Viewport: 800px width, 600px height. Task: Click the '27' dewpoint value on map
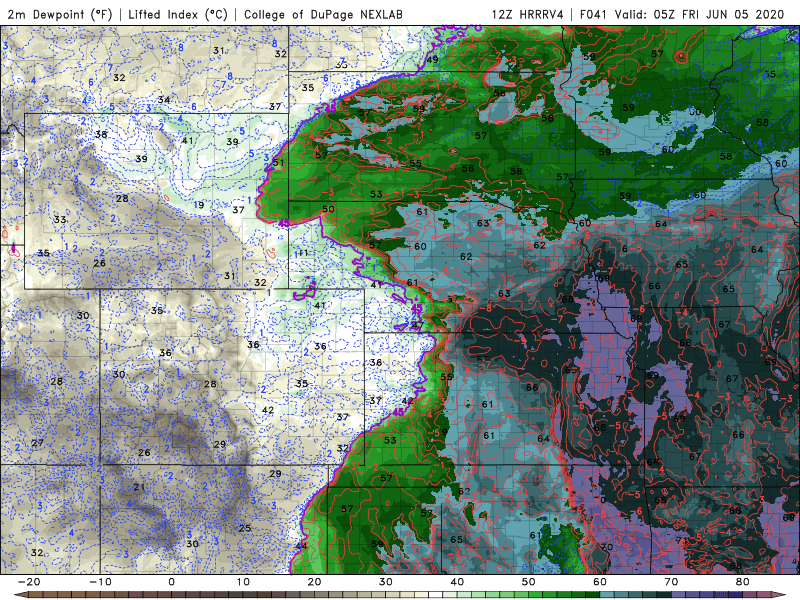[37, 443]
